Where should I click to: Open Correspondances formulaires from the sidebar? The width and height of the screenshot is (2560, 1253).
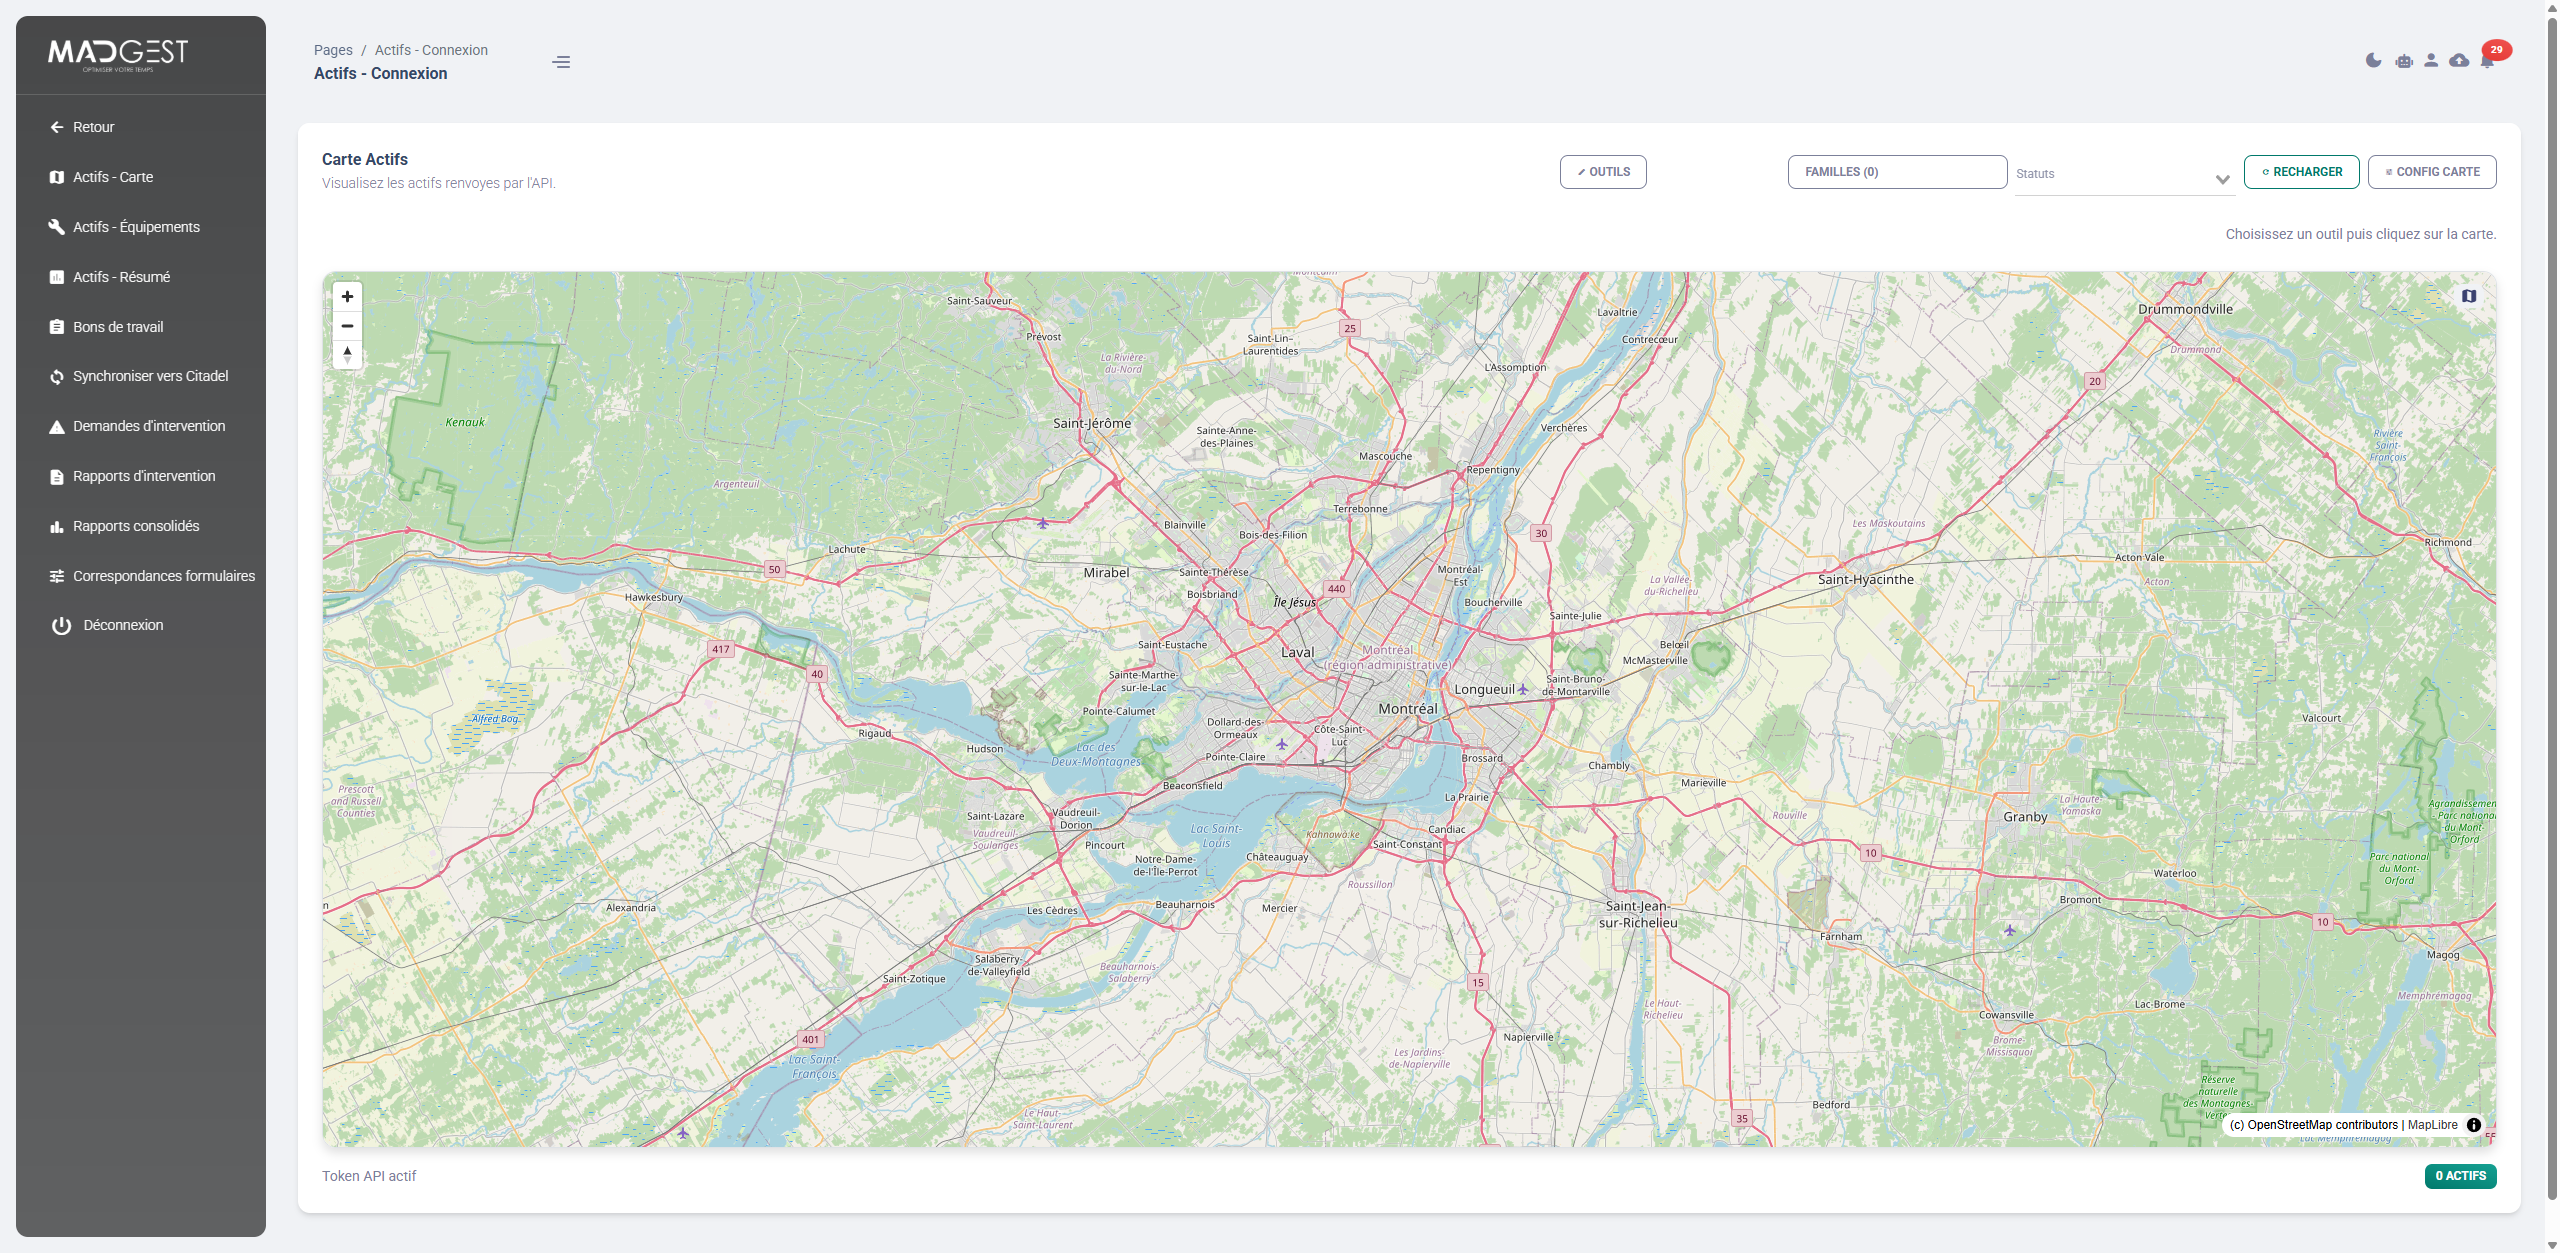(164, 575)
